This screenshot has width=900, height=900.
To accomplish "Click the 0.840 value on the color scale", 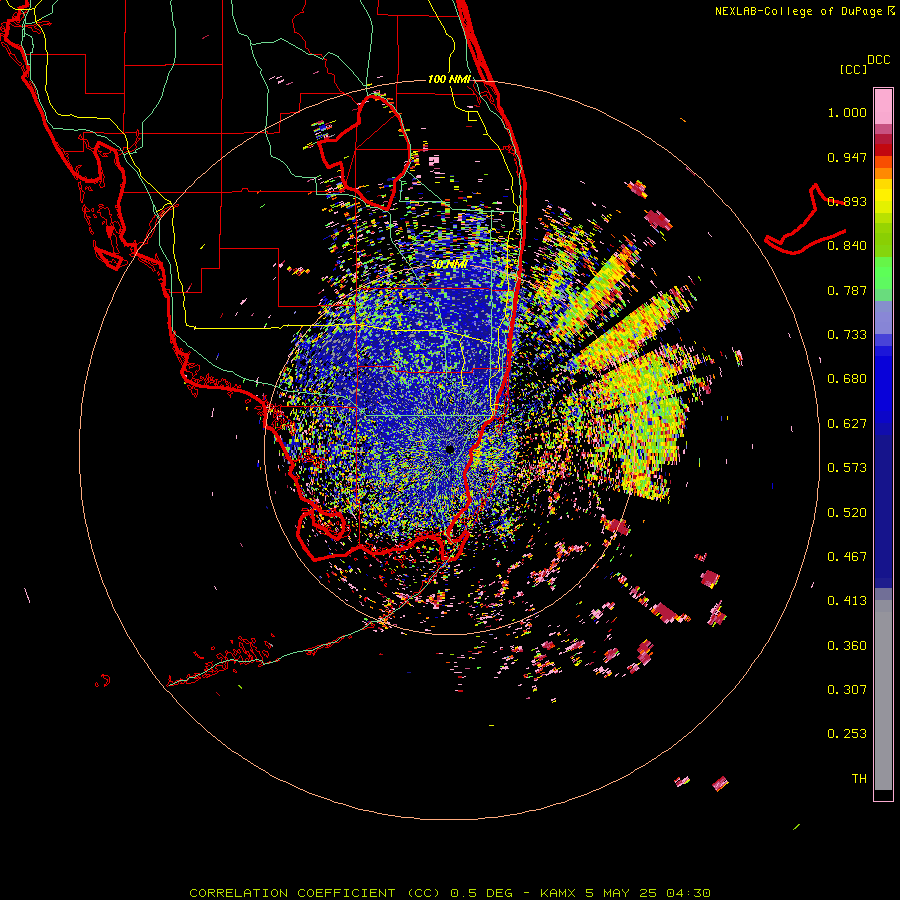I will [847, 246].
